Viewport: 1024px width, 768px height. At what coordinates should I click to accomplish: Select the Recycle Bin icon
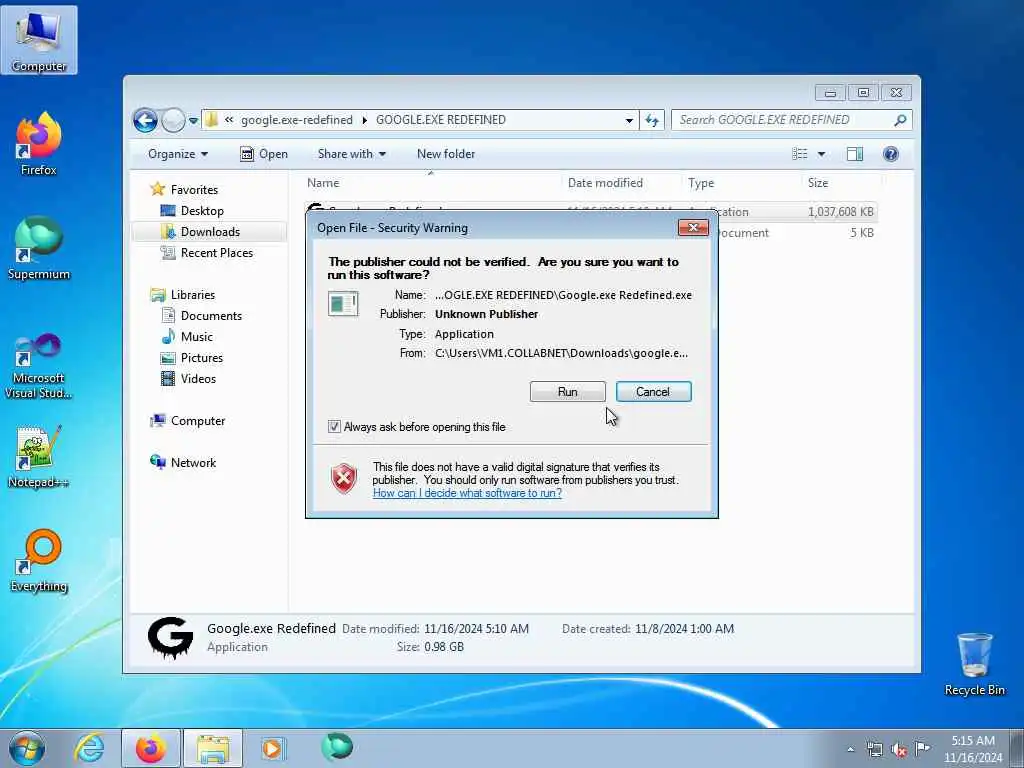tap(974, 664)
